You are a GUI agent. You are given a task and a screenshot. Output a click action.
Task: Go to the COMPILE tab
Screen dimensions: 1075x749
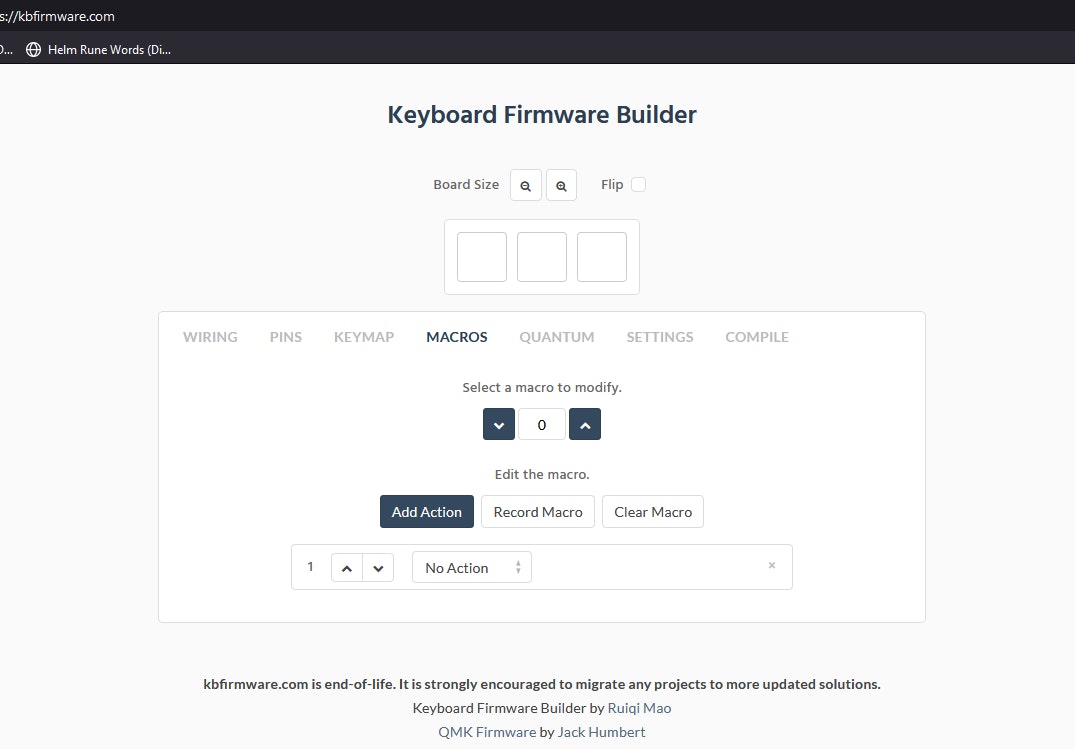(x=757, y=337)
